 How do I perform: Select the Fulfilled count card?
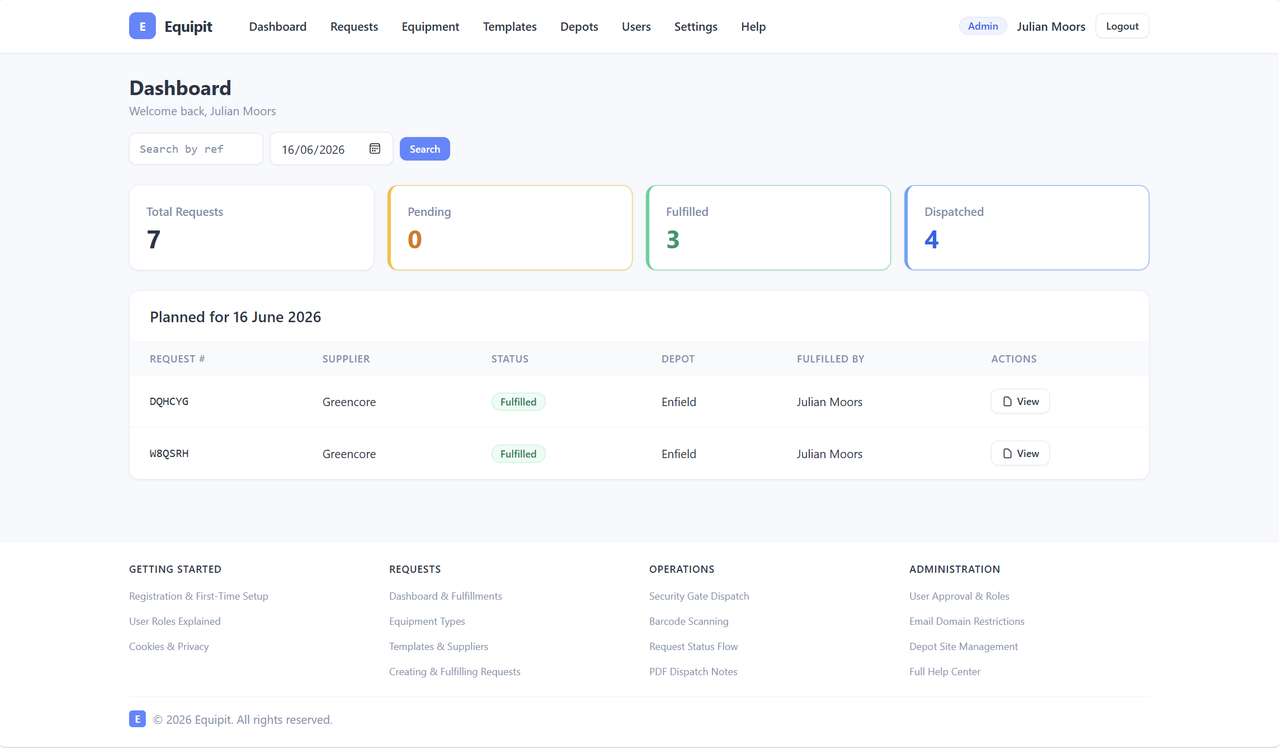click(x=768, y=227)
